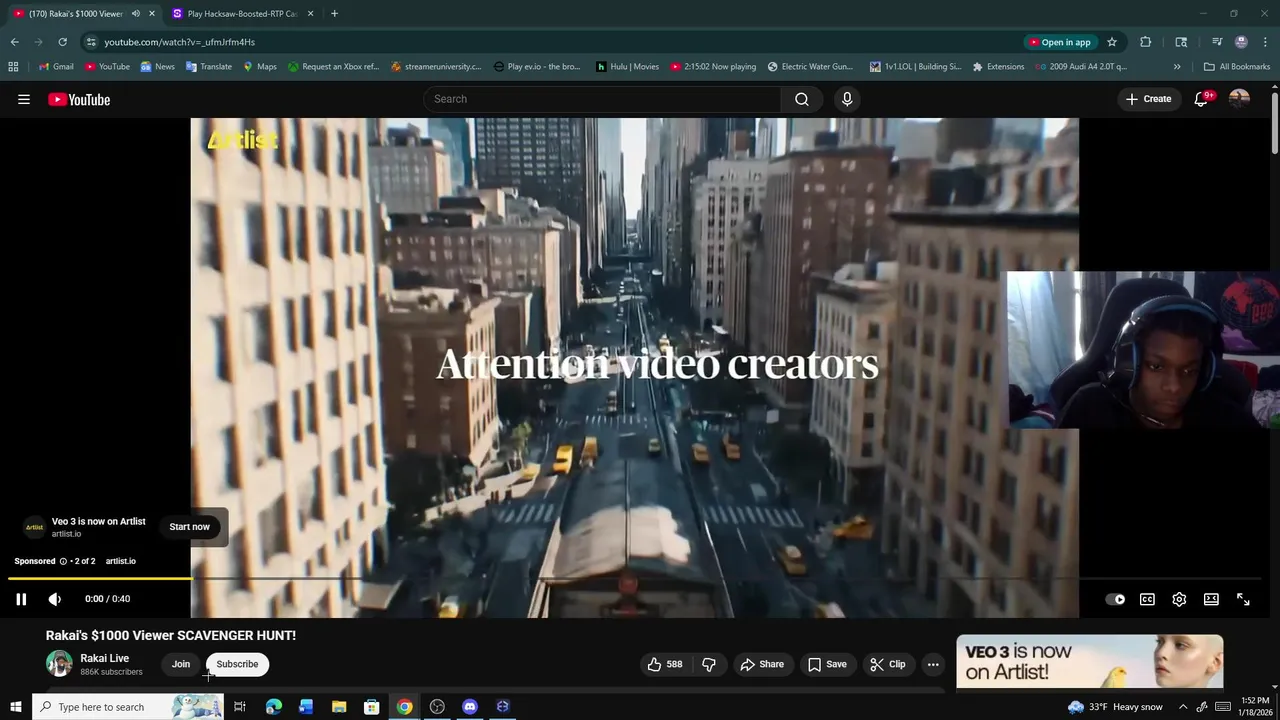Open more actions three-dot menu

[933, 664]
